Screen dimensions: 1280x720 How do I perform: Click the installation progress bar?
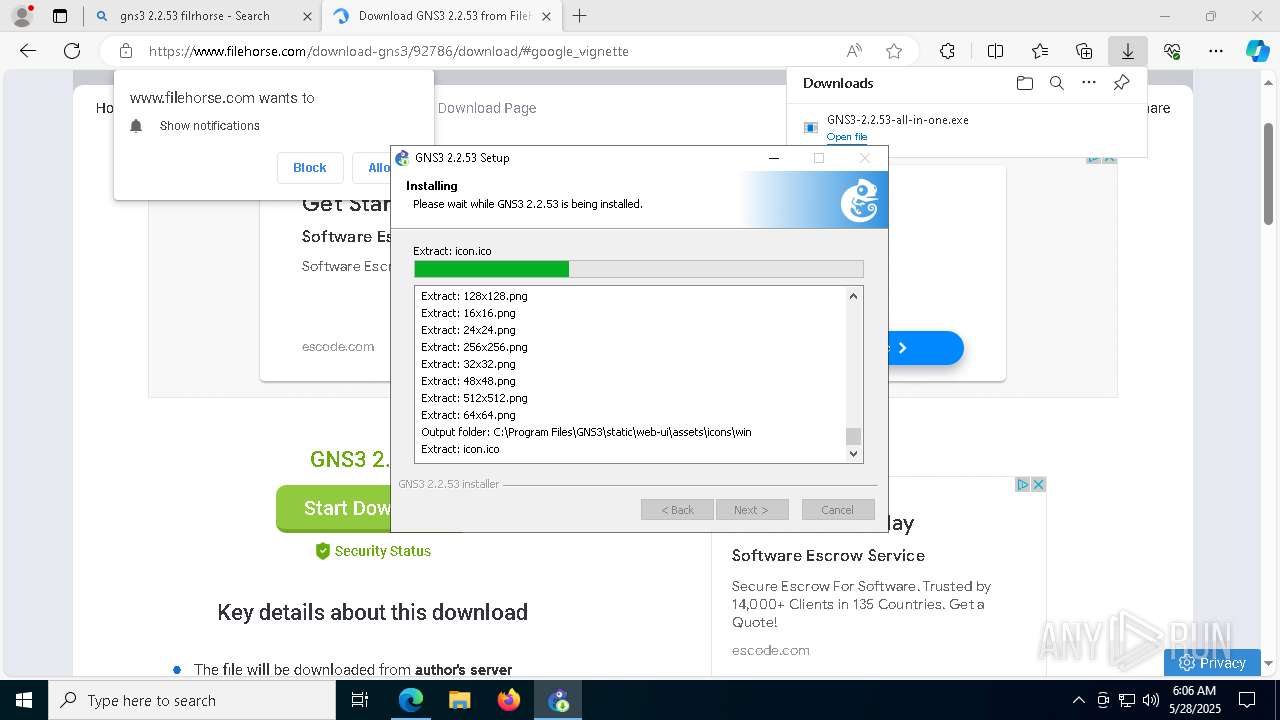(x=639, y=269)
